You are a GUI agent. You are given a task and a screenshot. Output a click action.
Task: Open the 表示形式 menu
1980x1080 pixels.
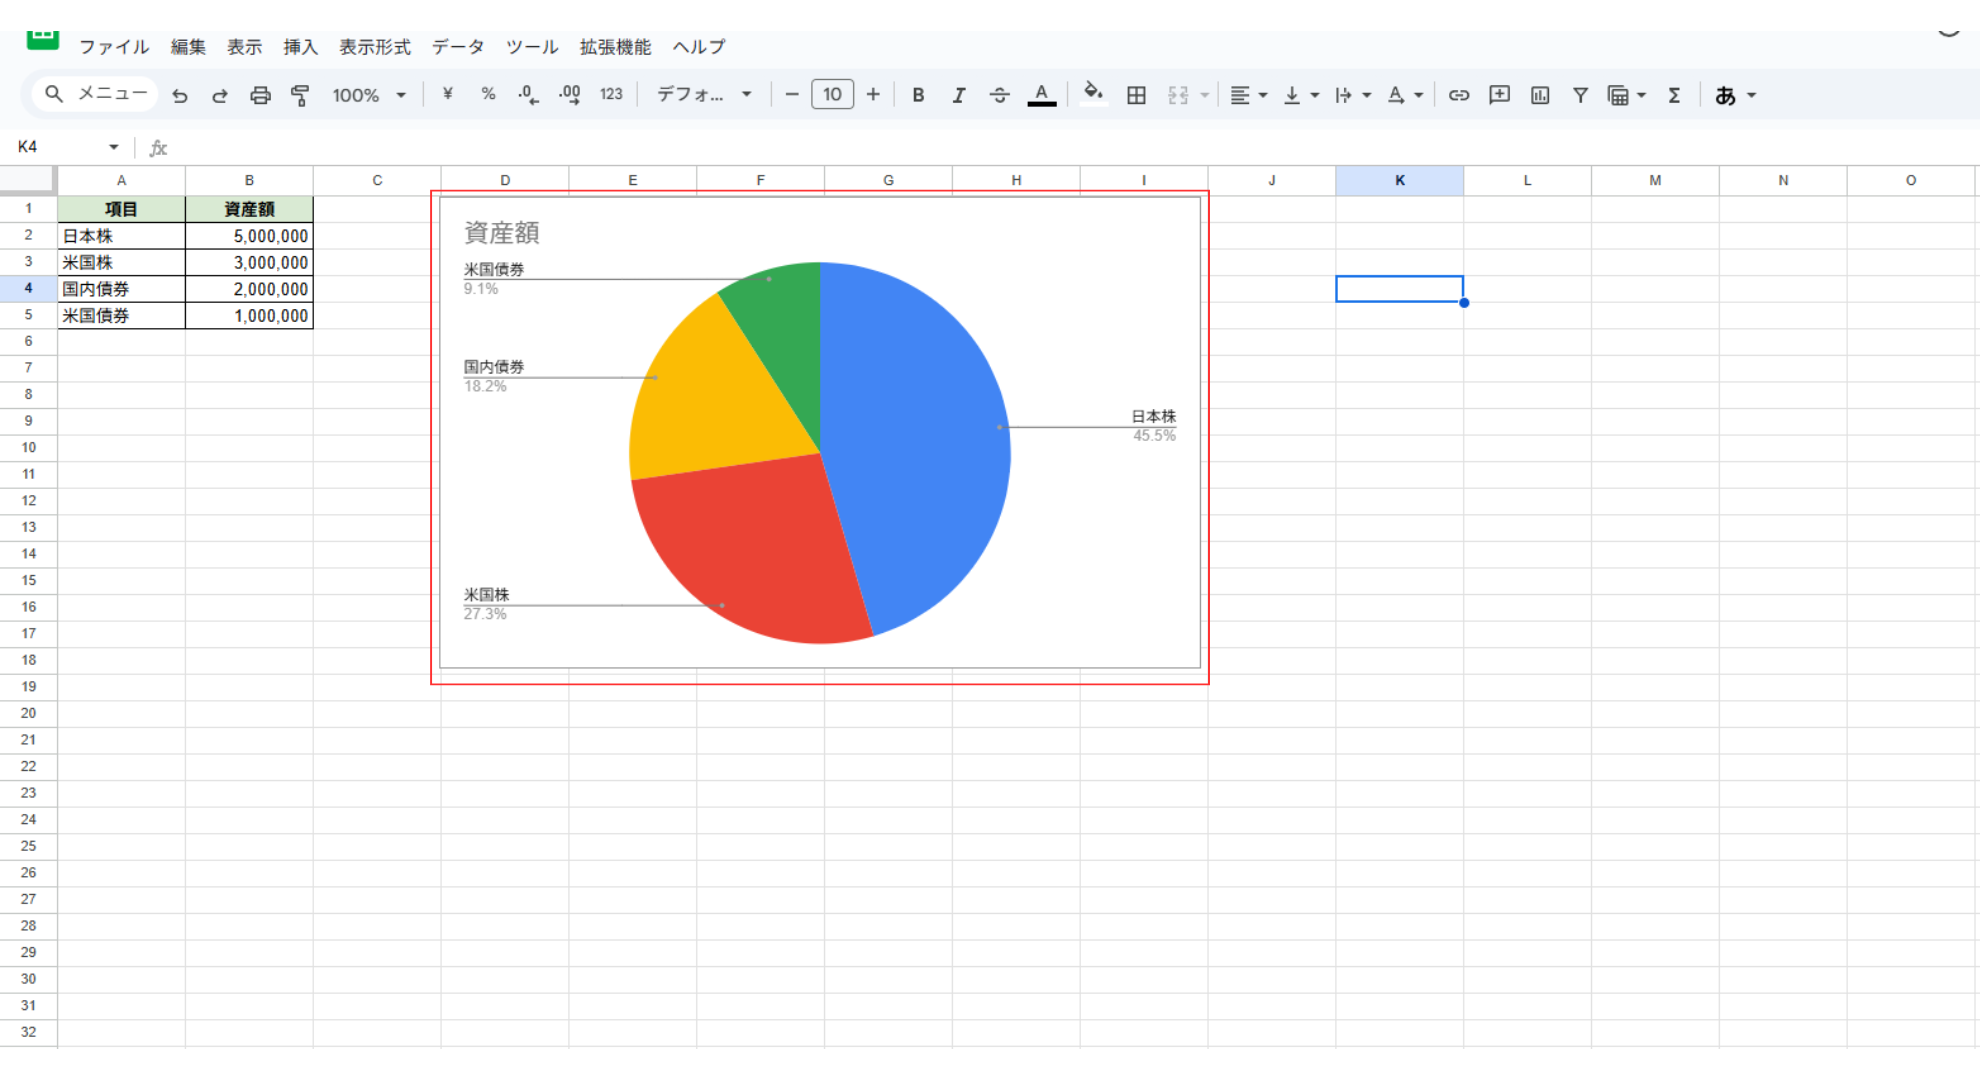click(375, 47)
